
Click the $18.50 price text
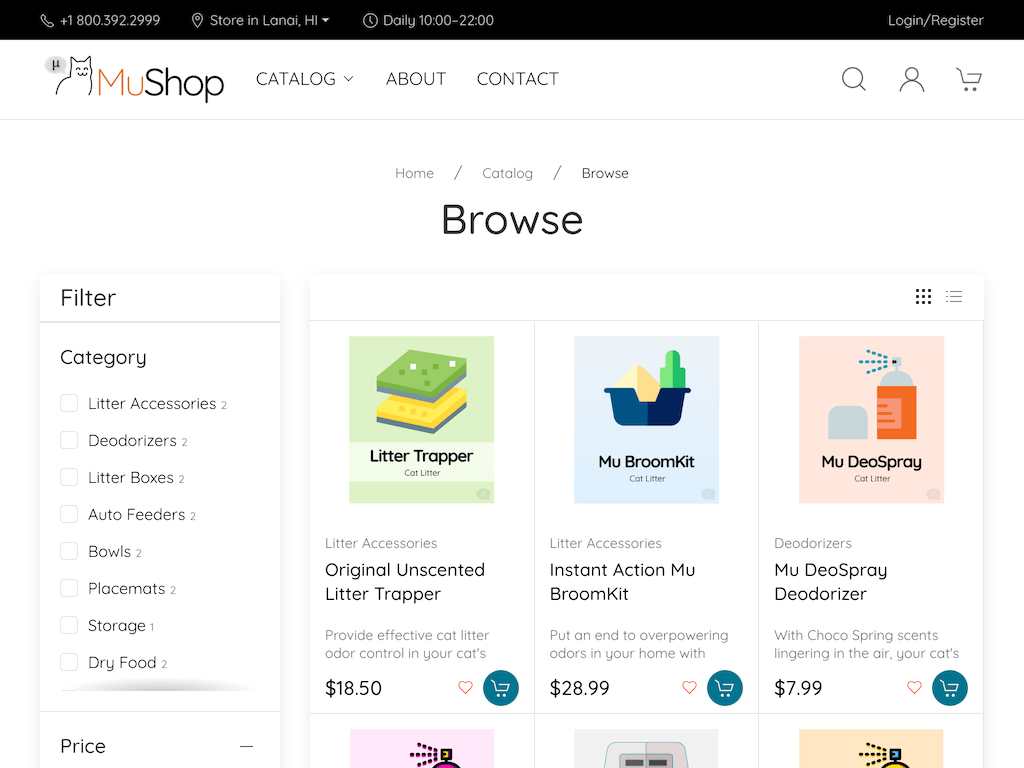click(x=353, y=688)
